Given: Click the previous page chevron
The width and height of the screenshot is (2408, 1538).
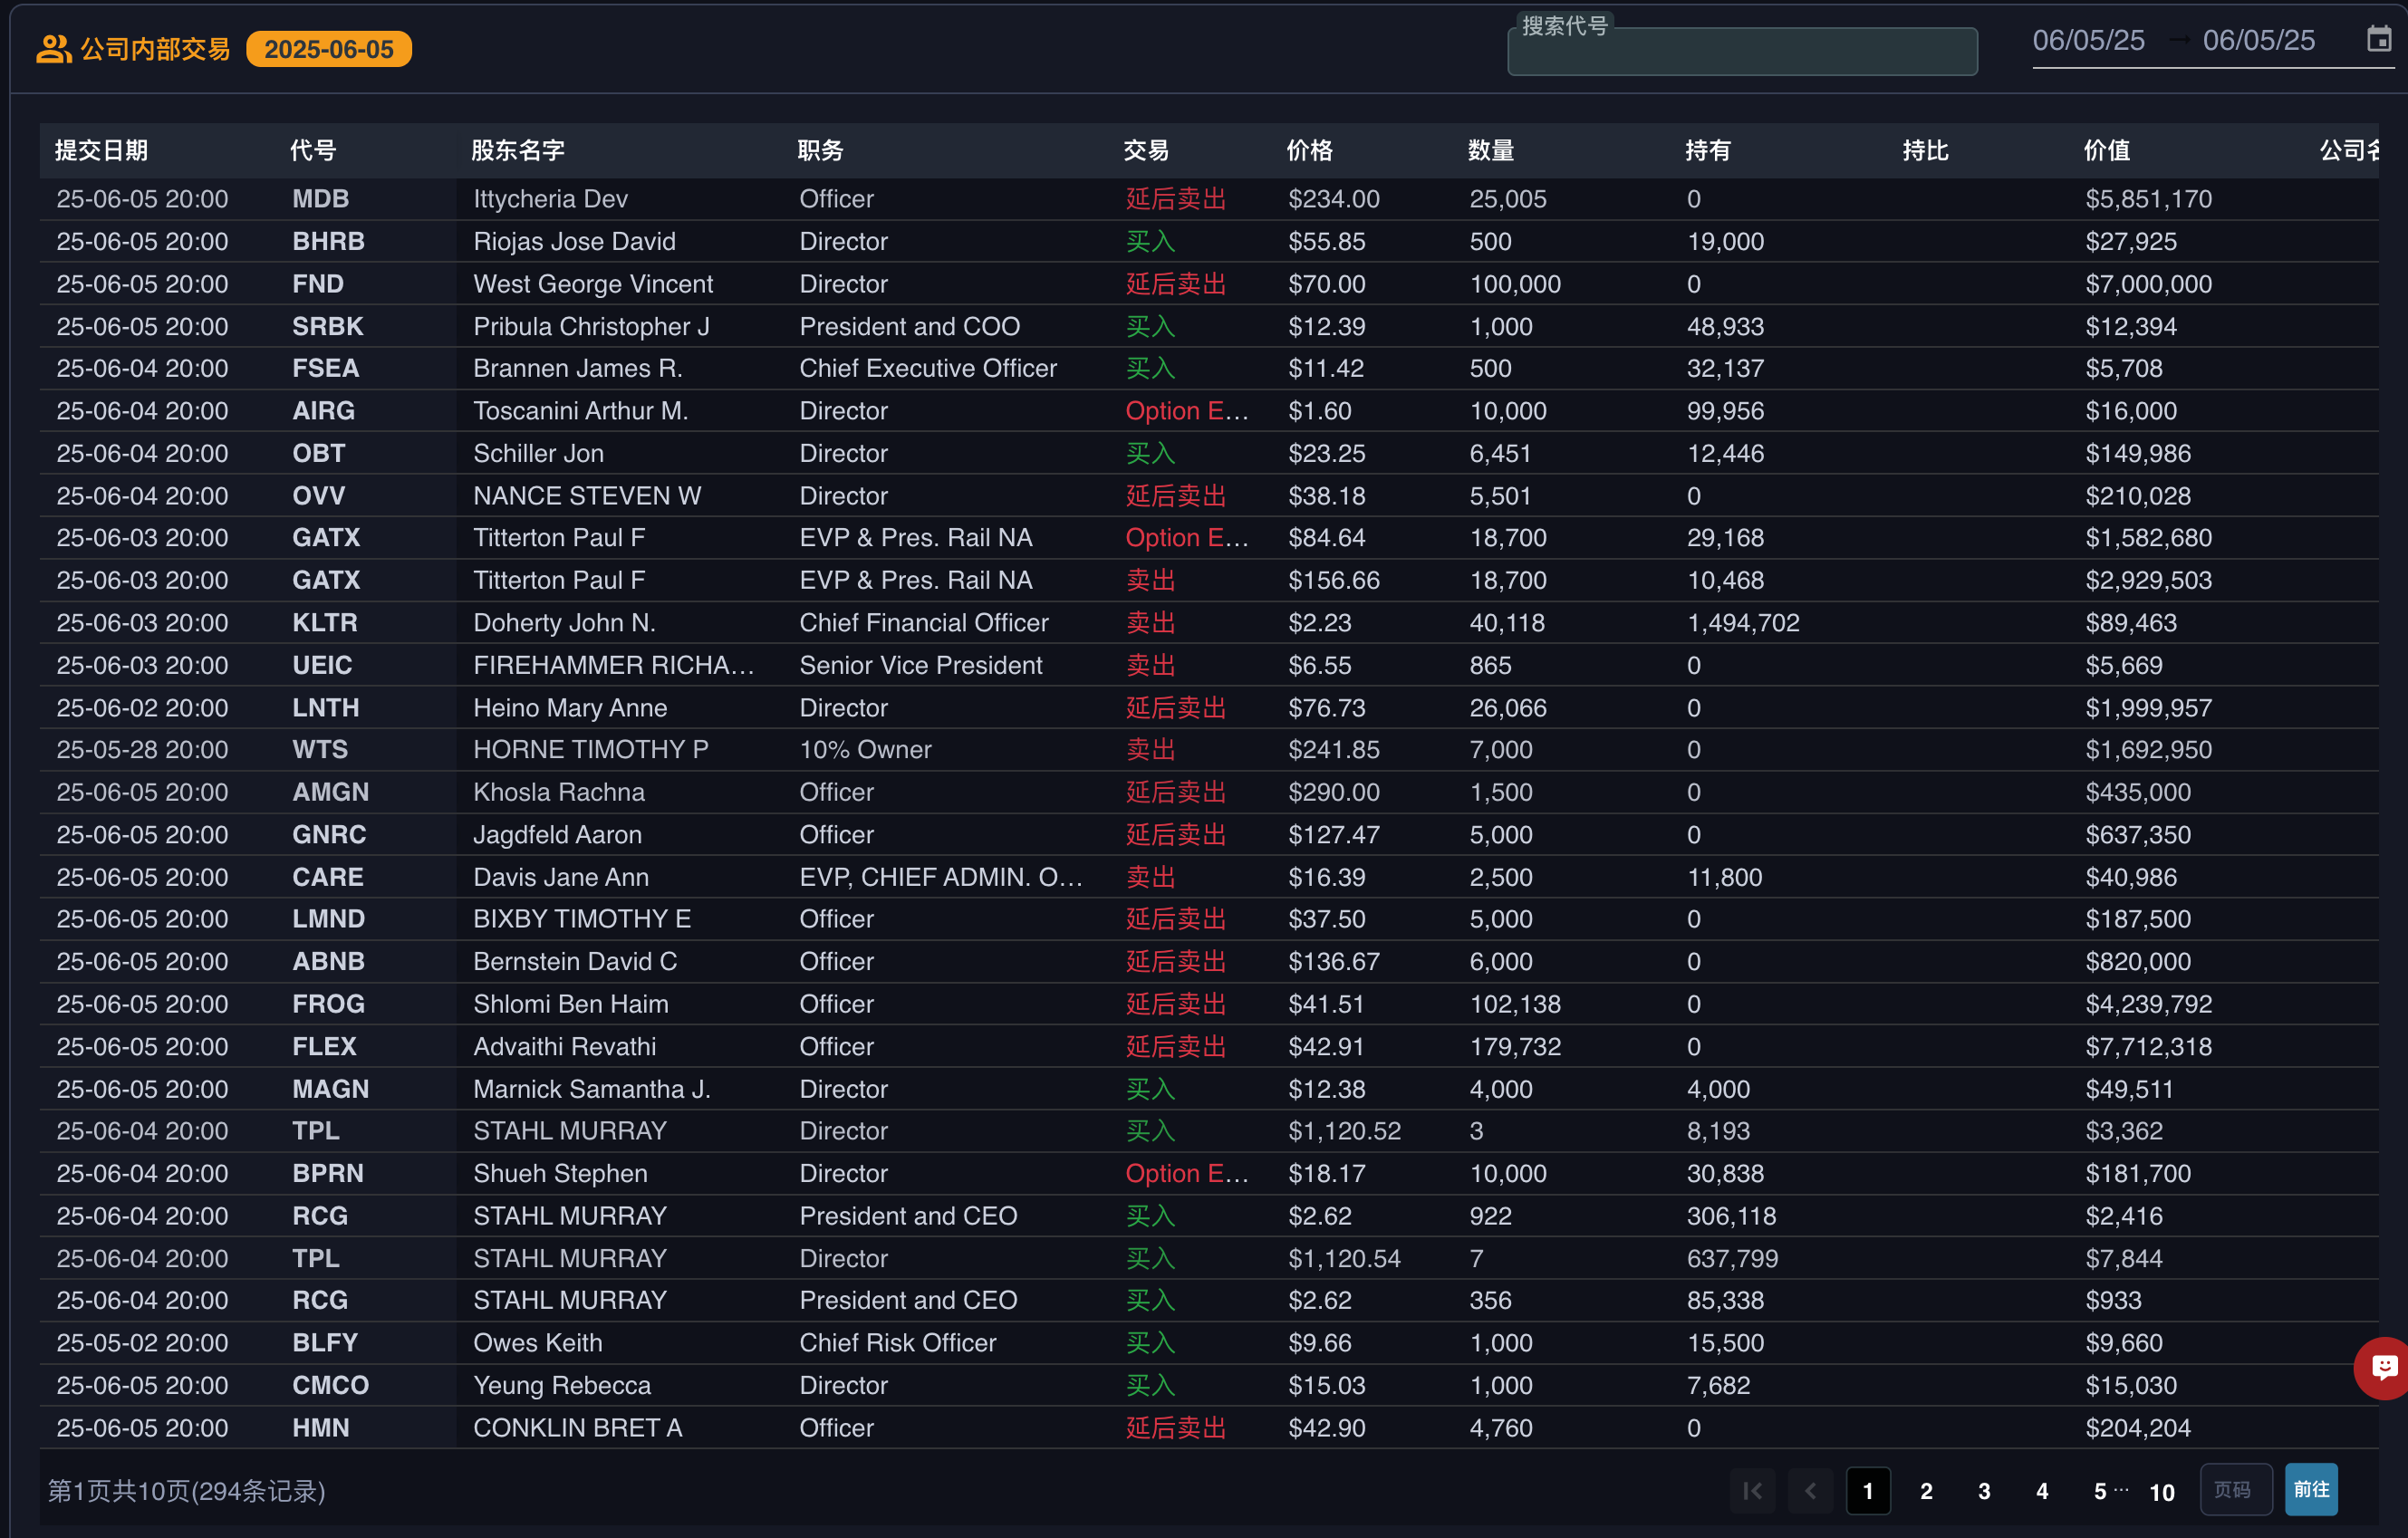Looking at the screenshot, I should click(x=1810, y=1491).
